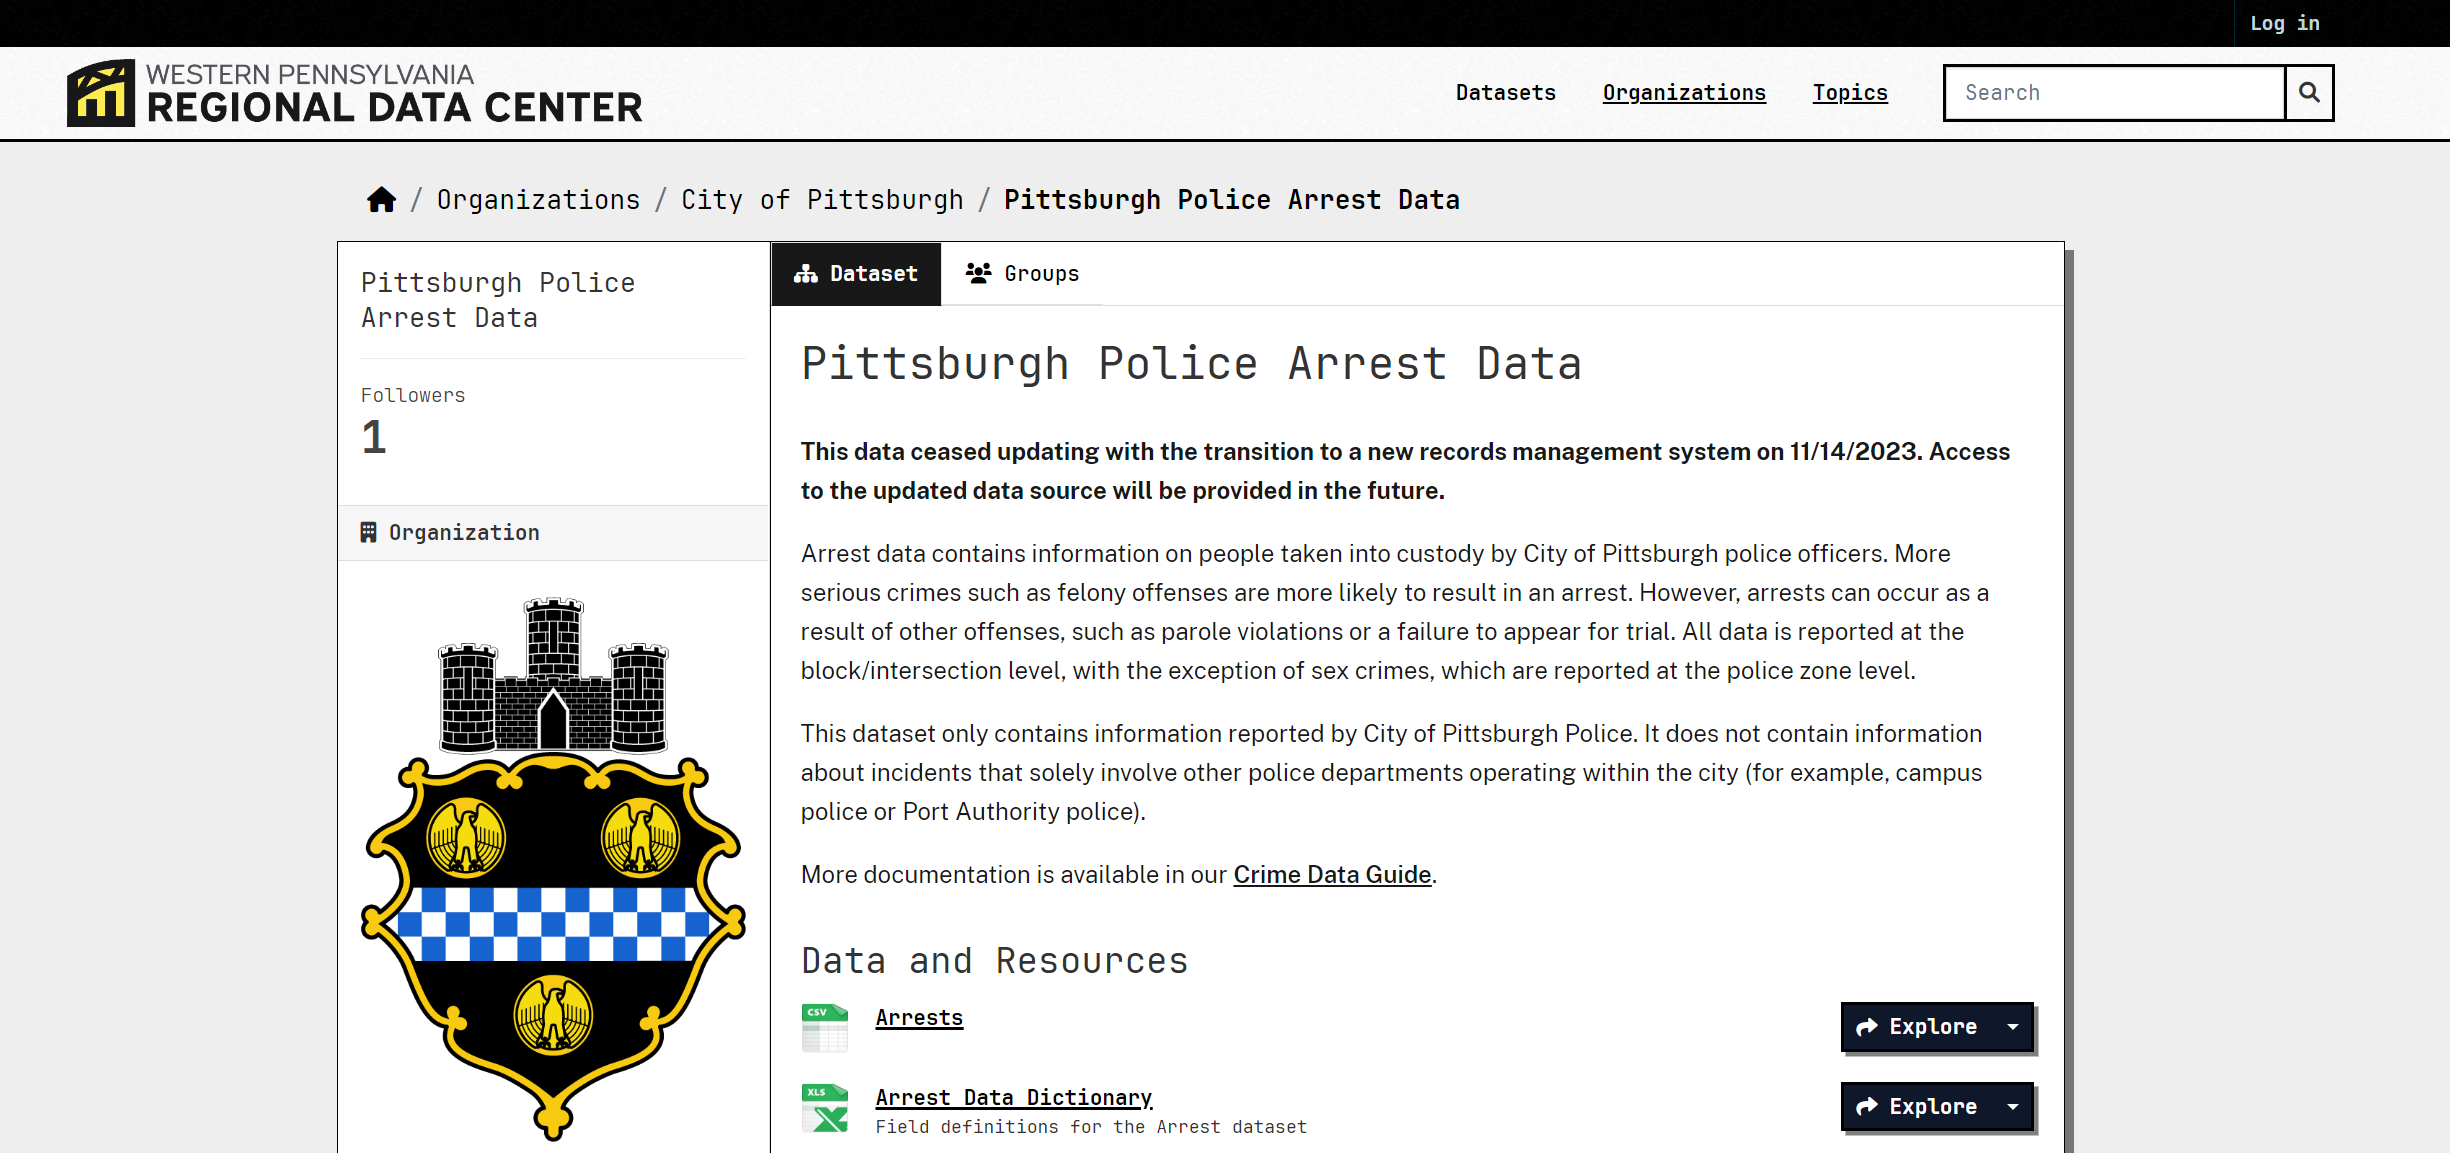
Task: Switch to the Groups tab
Action: point(1022,274)
